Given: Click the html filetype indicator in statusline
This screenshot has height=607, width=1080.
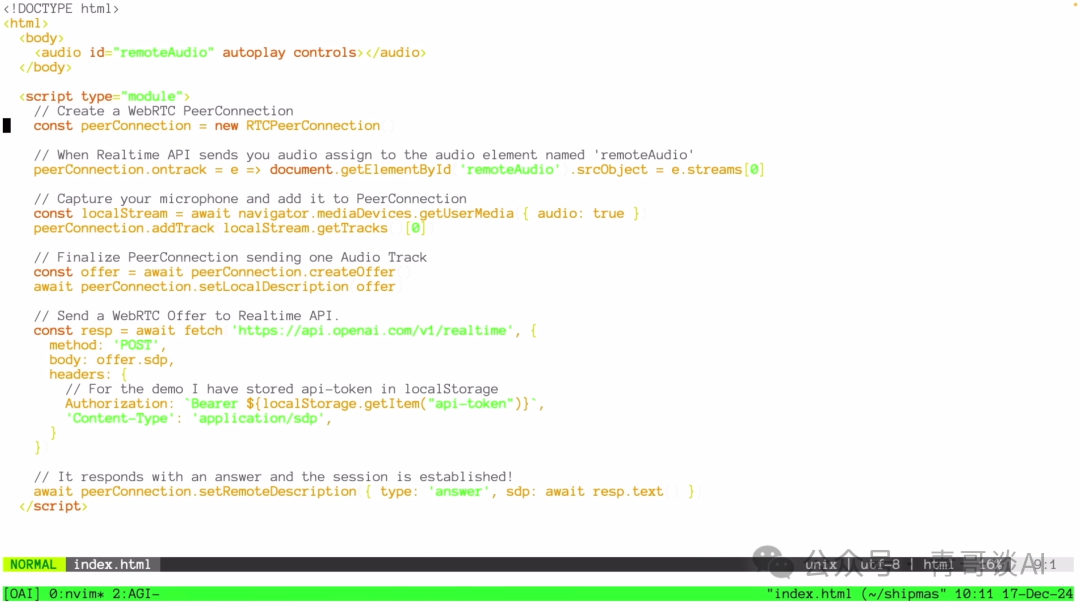Looking at the screenshot, I should click(938, 565).
